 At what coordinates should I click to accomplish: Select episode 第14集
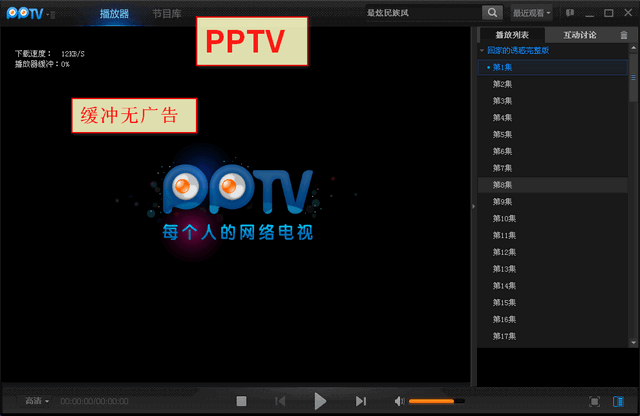[553, 285]
